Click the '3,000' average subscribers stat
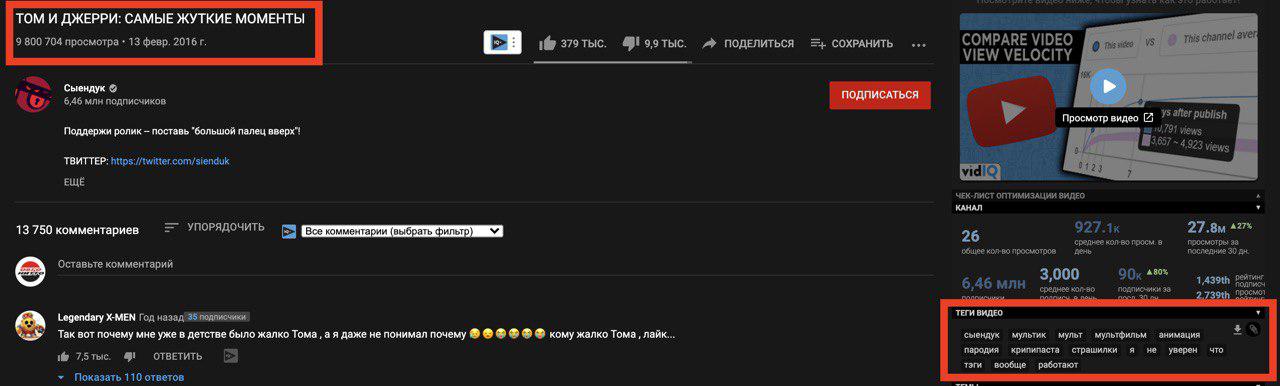 (x=1059, y=274)
